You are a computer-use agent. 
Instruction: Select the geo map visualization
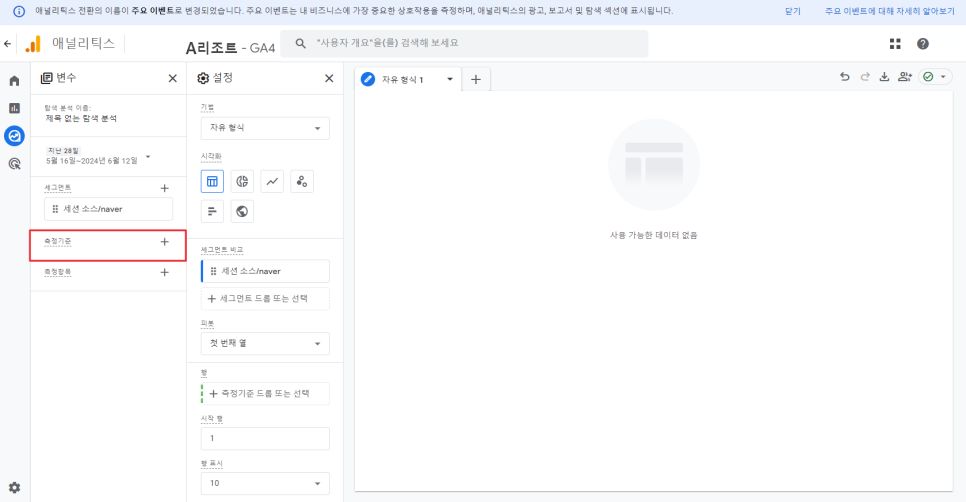click(x=242, y=211)
